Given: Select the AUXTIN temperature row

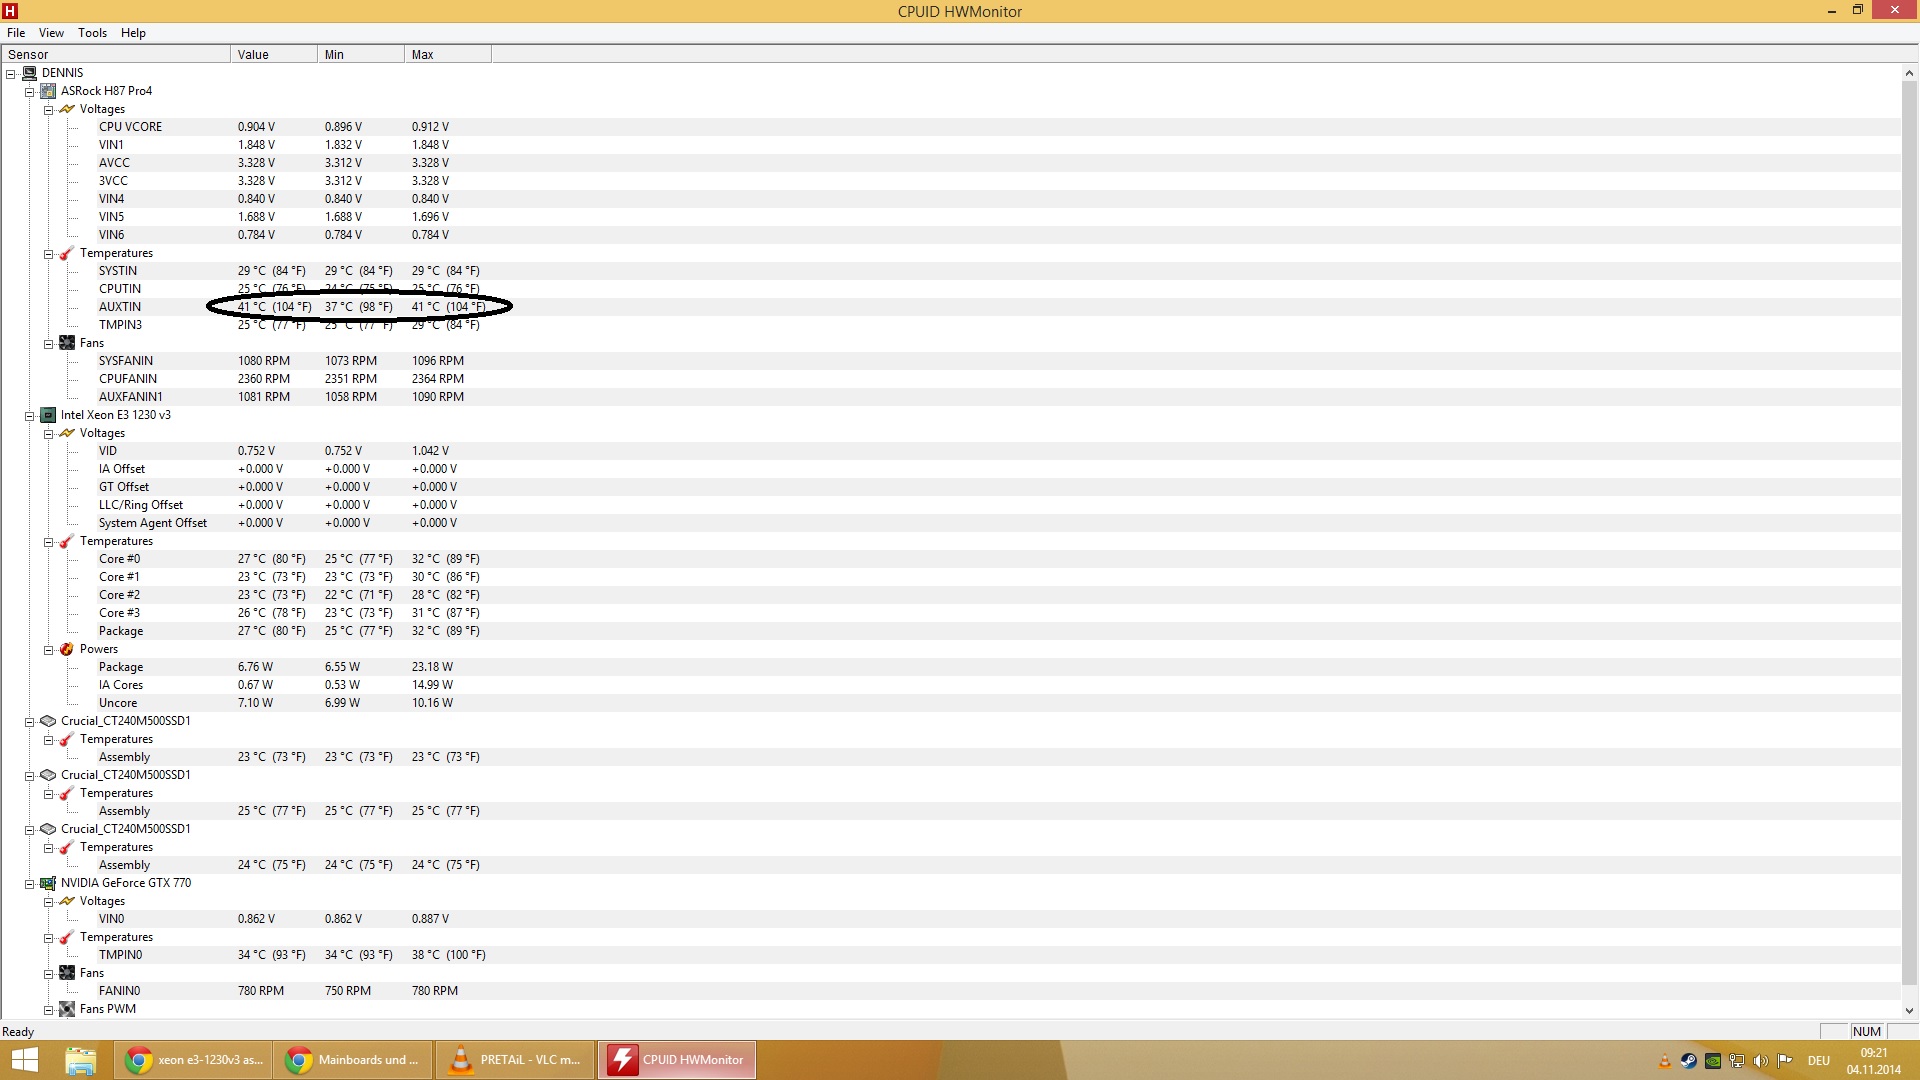Looking at the screenshot, I should click(x=120, y=307).
